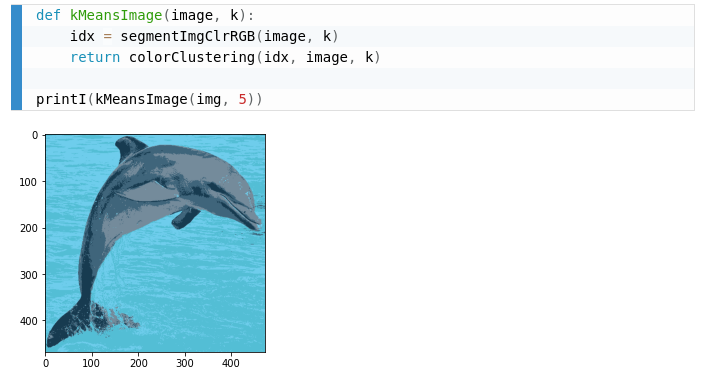Screen dimensions: 706x387
Task: Click the blue cell selection bar
Action: (x=17, y=58)
